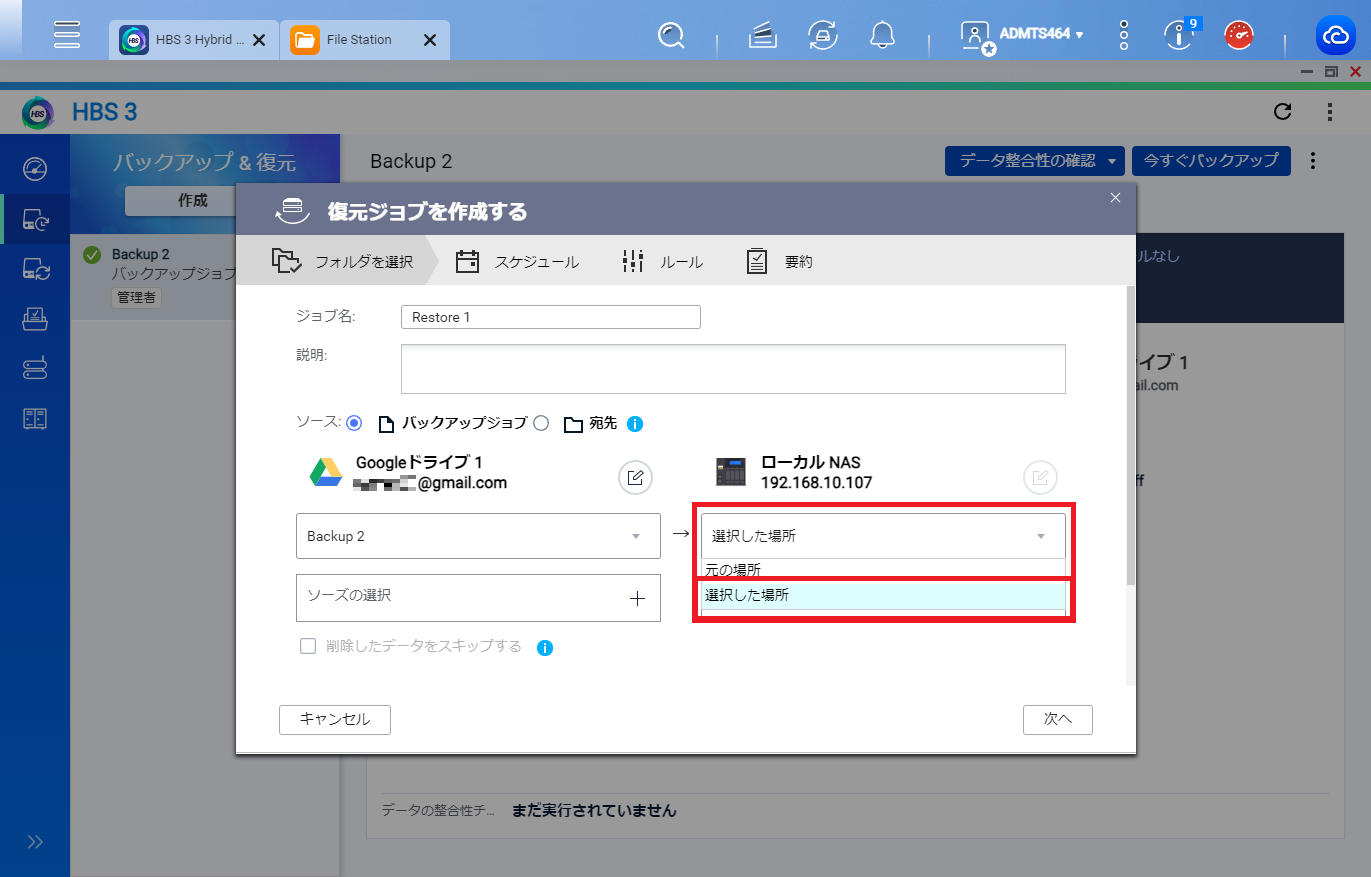The image size is (1371, 877).
Task: Click disabled edit icon for ローカル NAS
Action: coord(1040,478)
